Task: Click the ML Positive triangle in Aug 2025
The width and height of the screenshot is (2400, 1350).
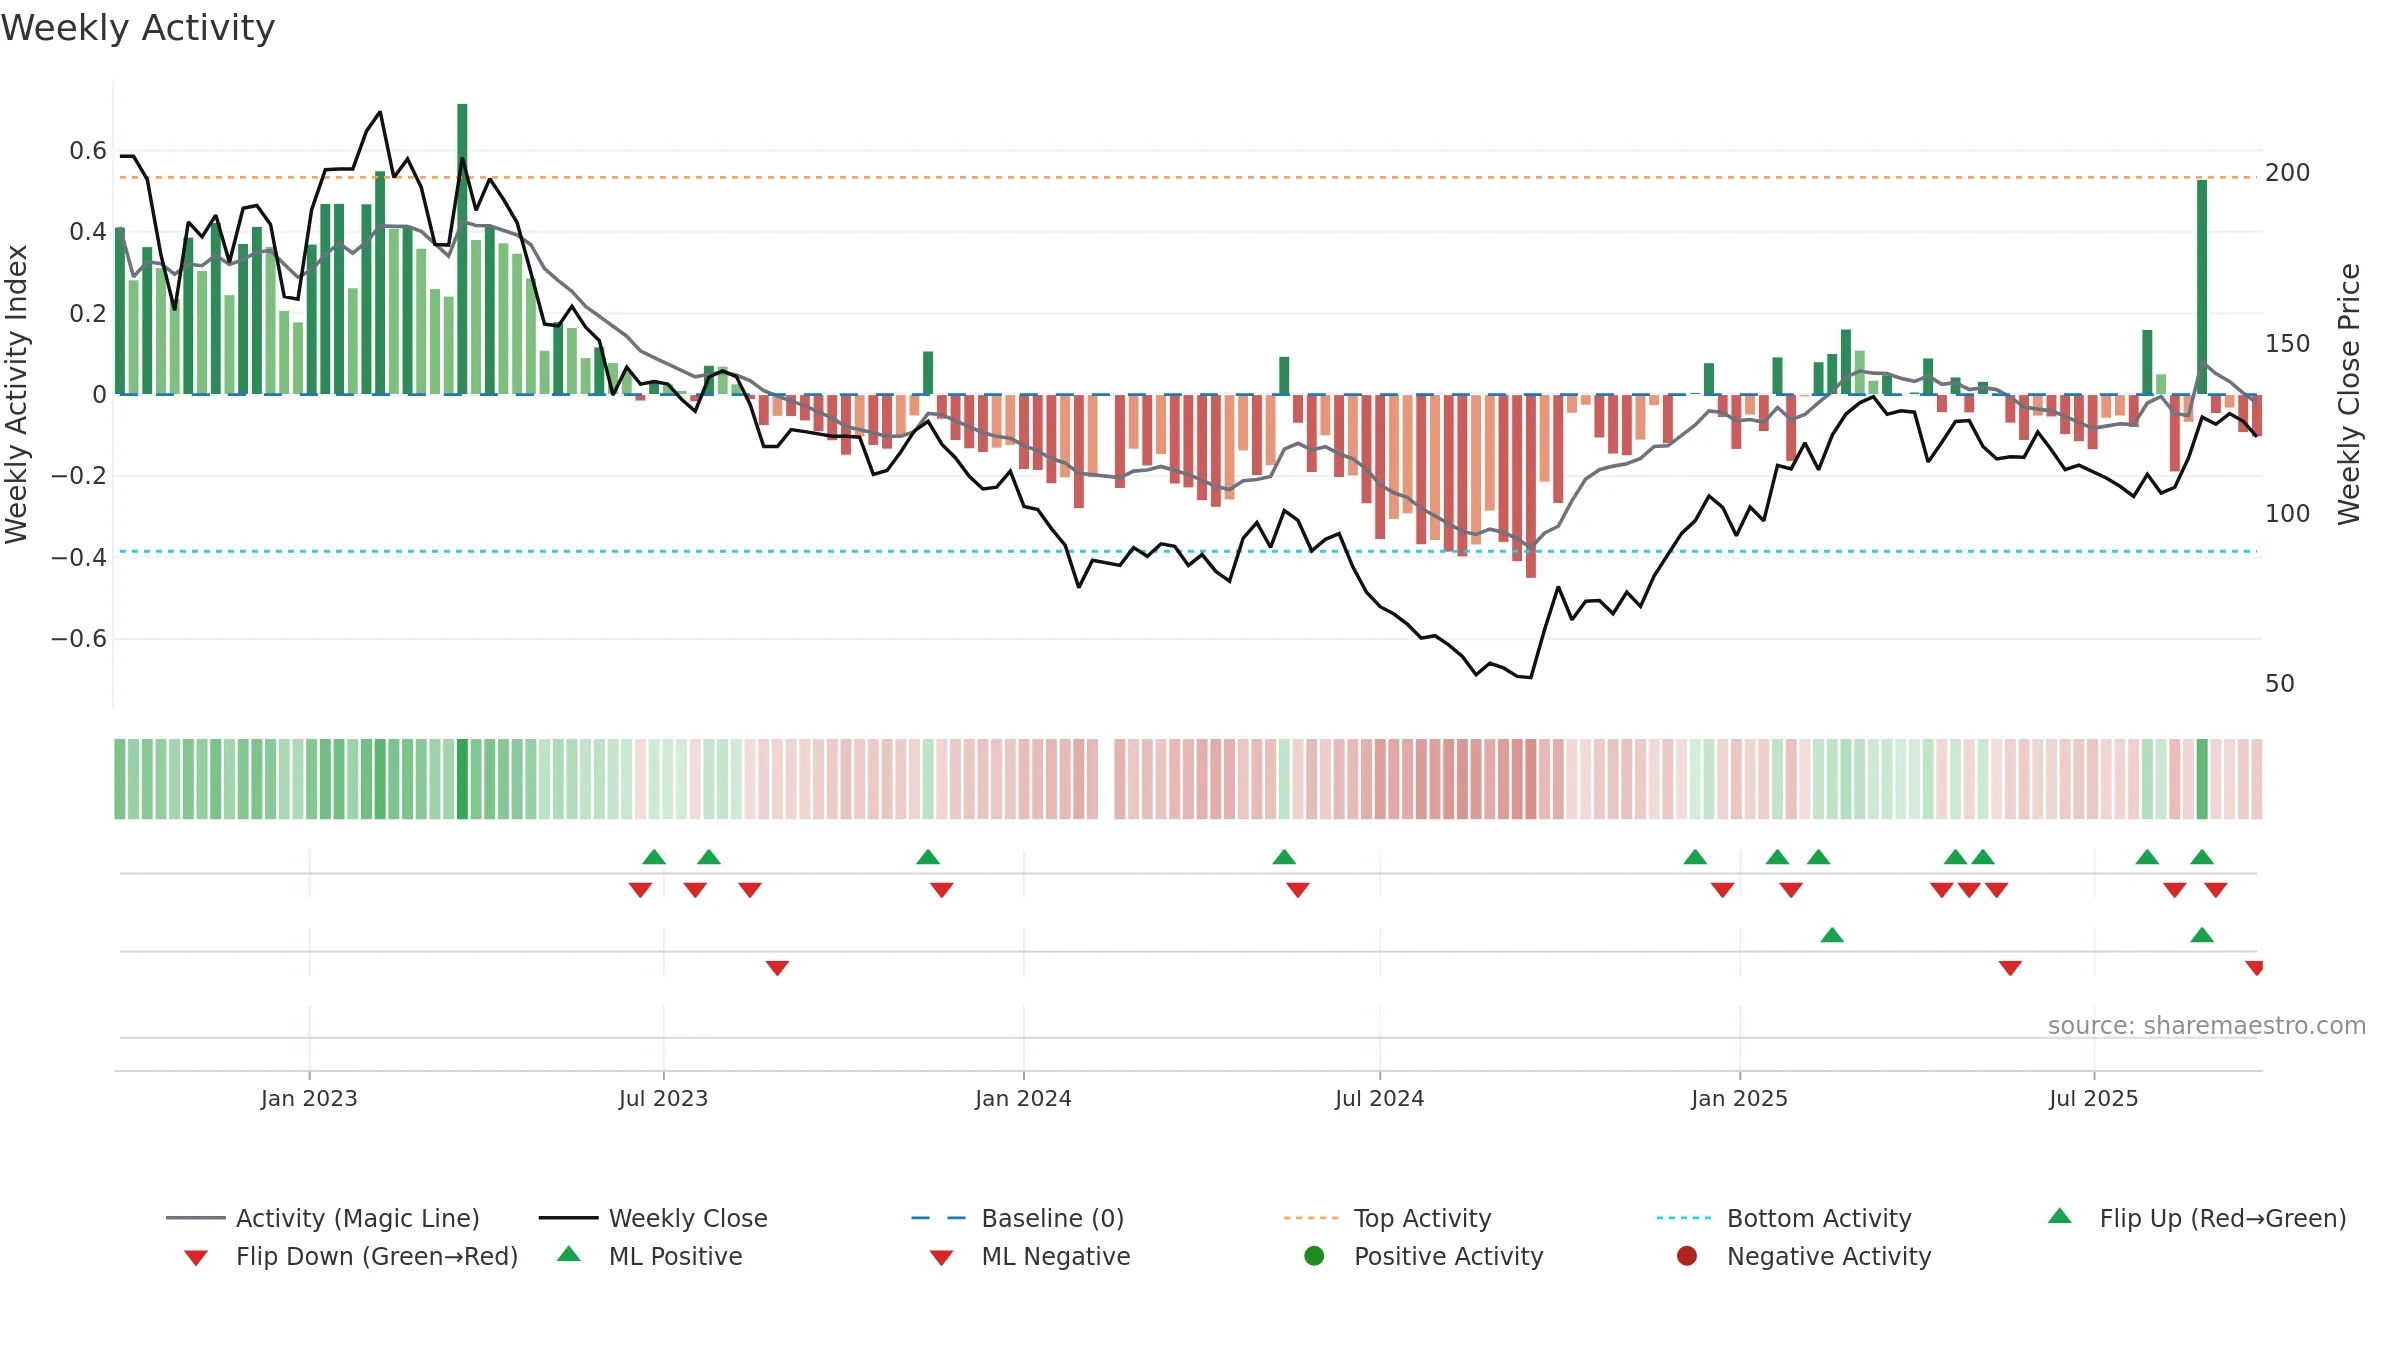Action: point(2202,935)
